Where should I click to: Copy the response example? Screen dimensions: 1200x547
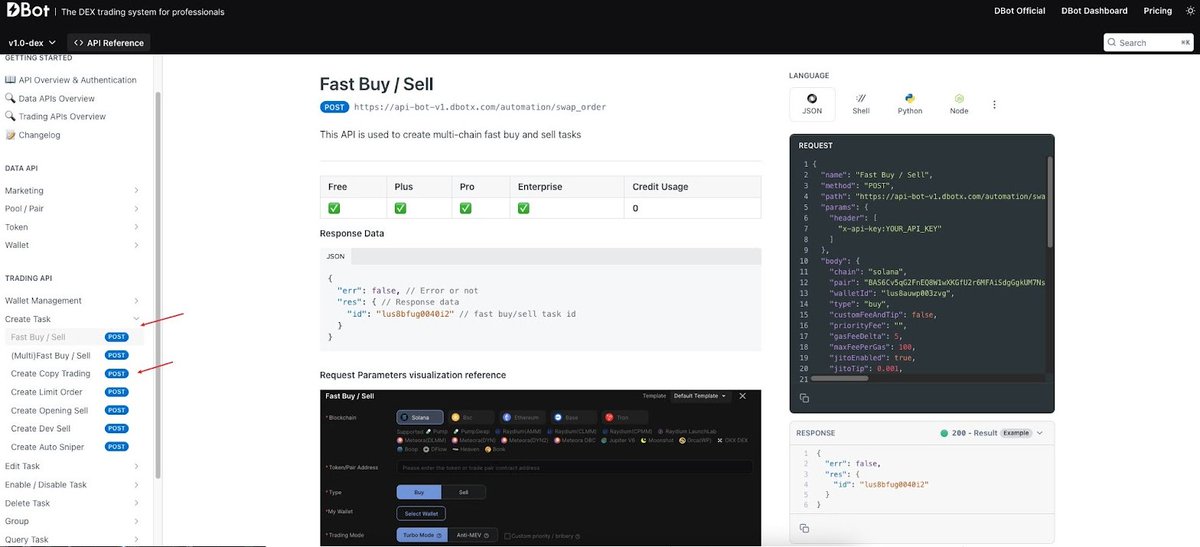[804, 527]
